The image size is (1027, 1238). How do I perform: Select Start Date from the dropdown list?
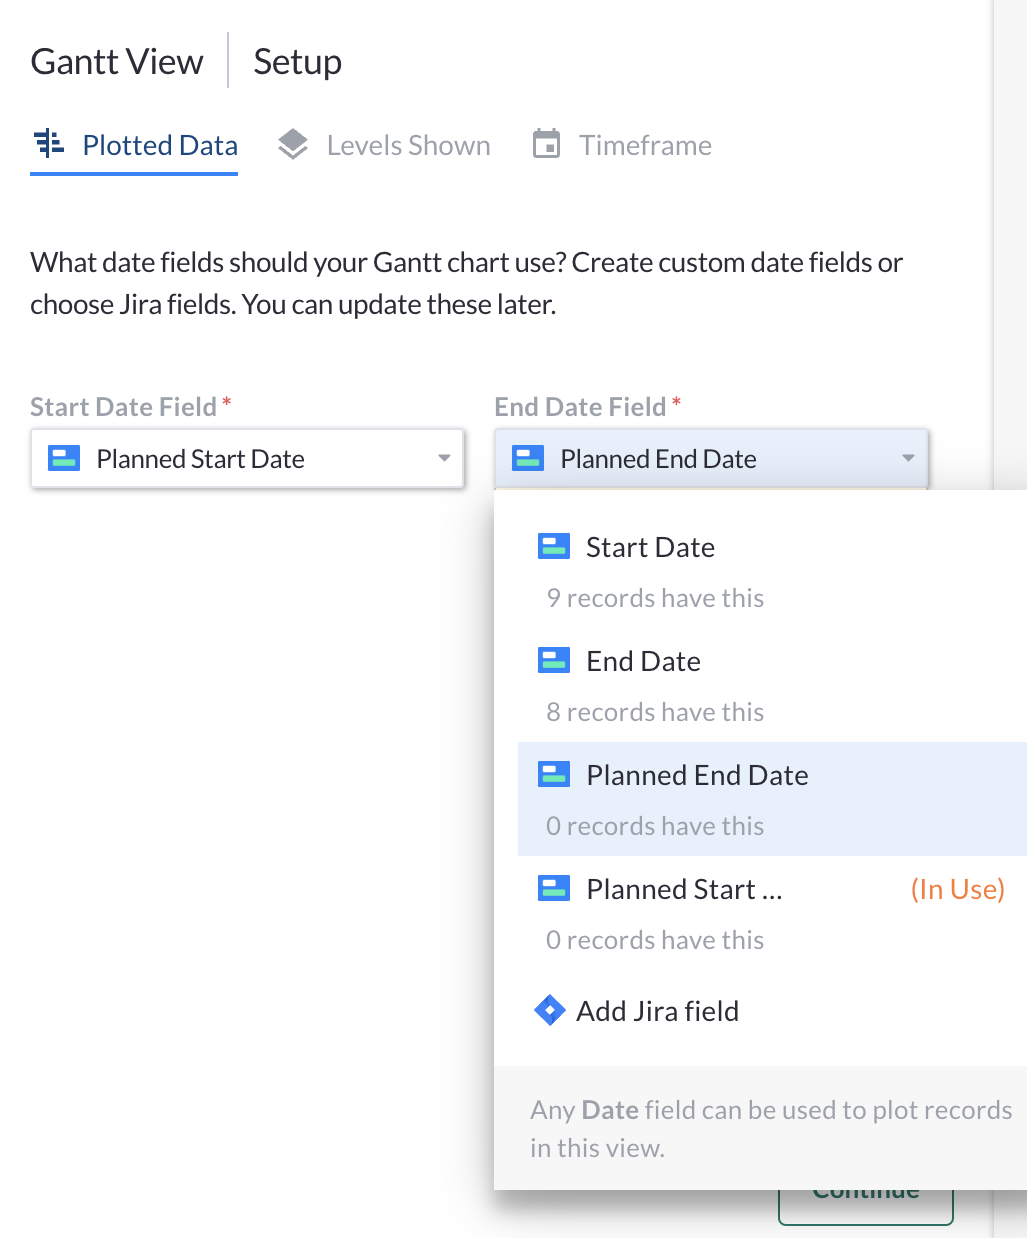(x=772, y=571)
